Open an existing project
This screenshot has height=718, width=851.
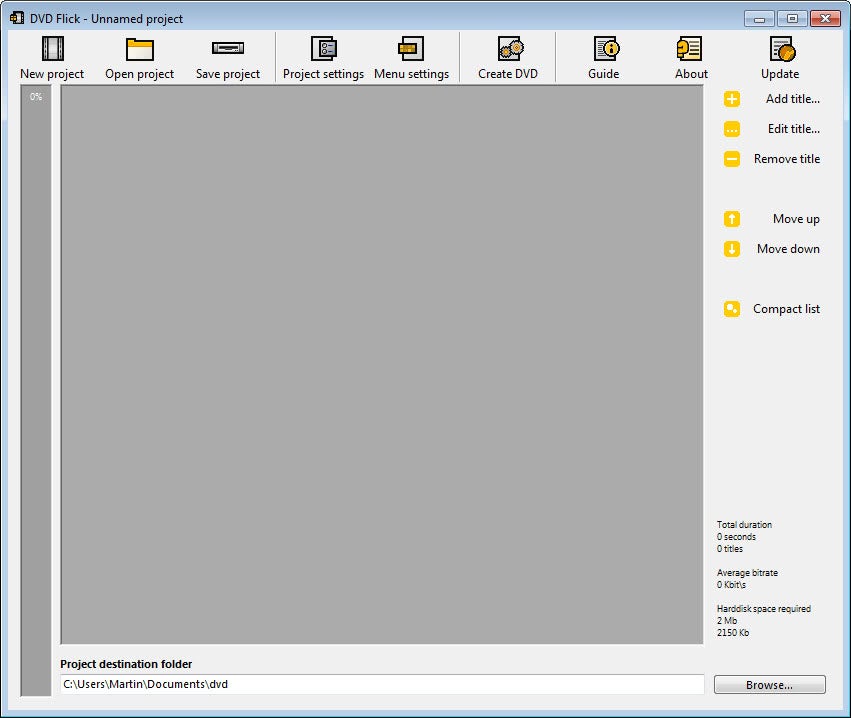tap(139, 55)
